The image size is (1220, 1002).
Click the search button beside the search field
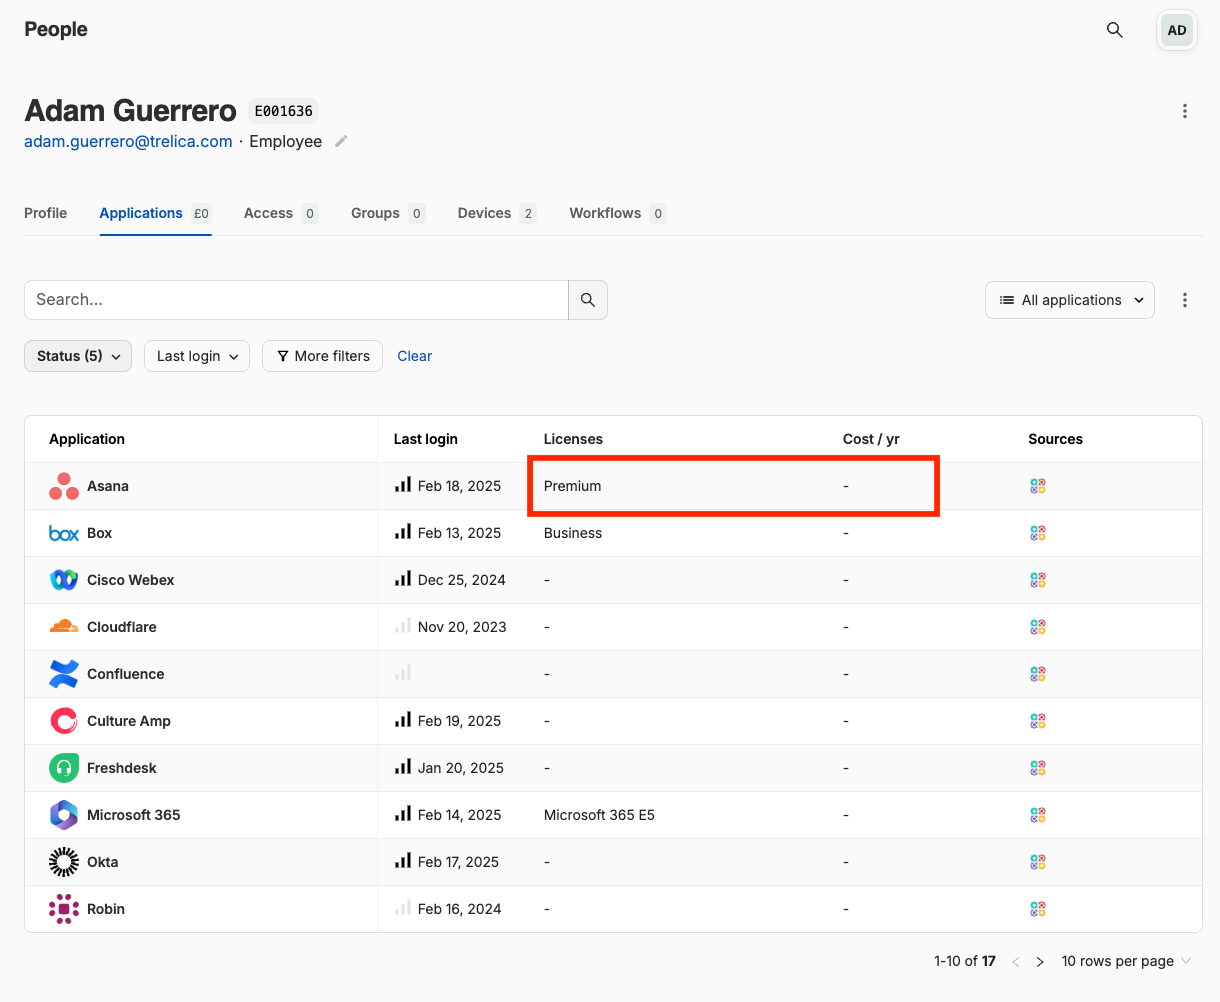[x=588, y=300]
